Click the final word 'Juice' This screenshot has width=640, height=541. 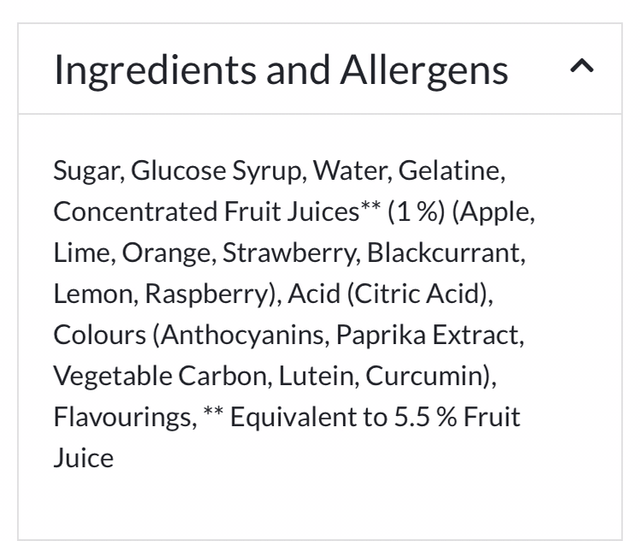83,458
